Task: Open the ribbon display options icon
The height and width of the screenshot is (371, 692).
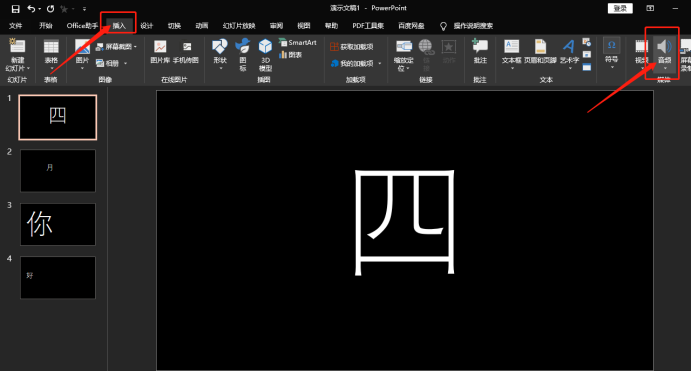Action: tap(650, 8)
